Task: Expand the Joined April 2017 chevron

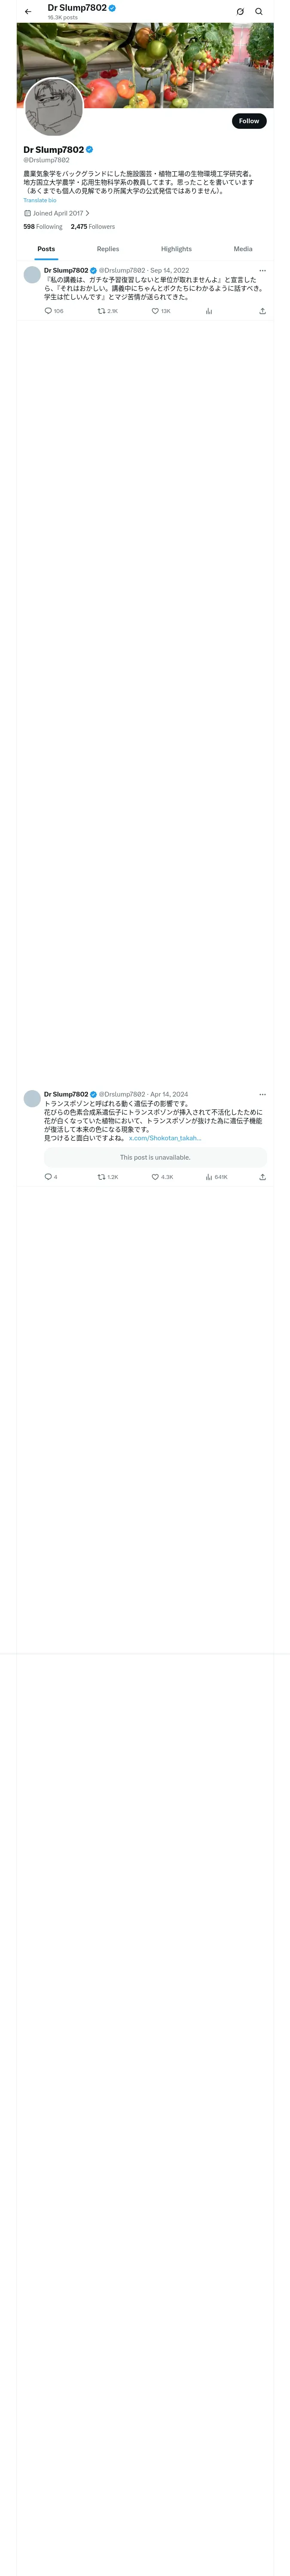Action: pyautogui.click(x=87, y=213)
